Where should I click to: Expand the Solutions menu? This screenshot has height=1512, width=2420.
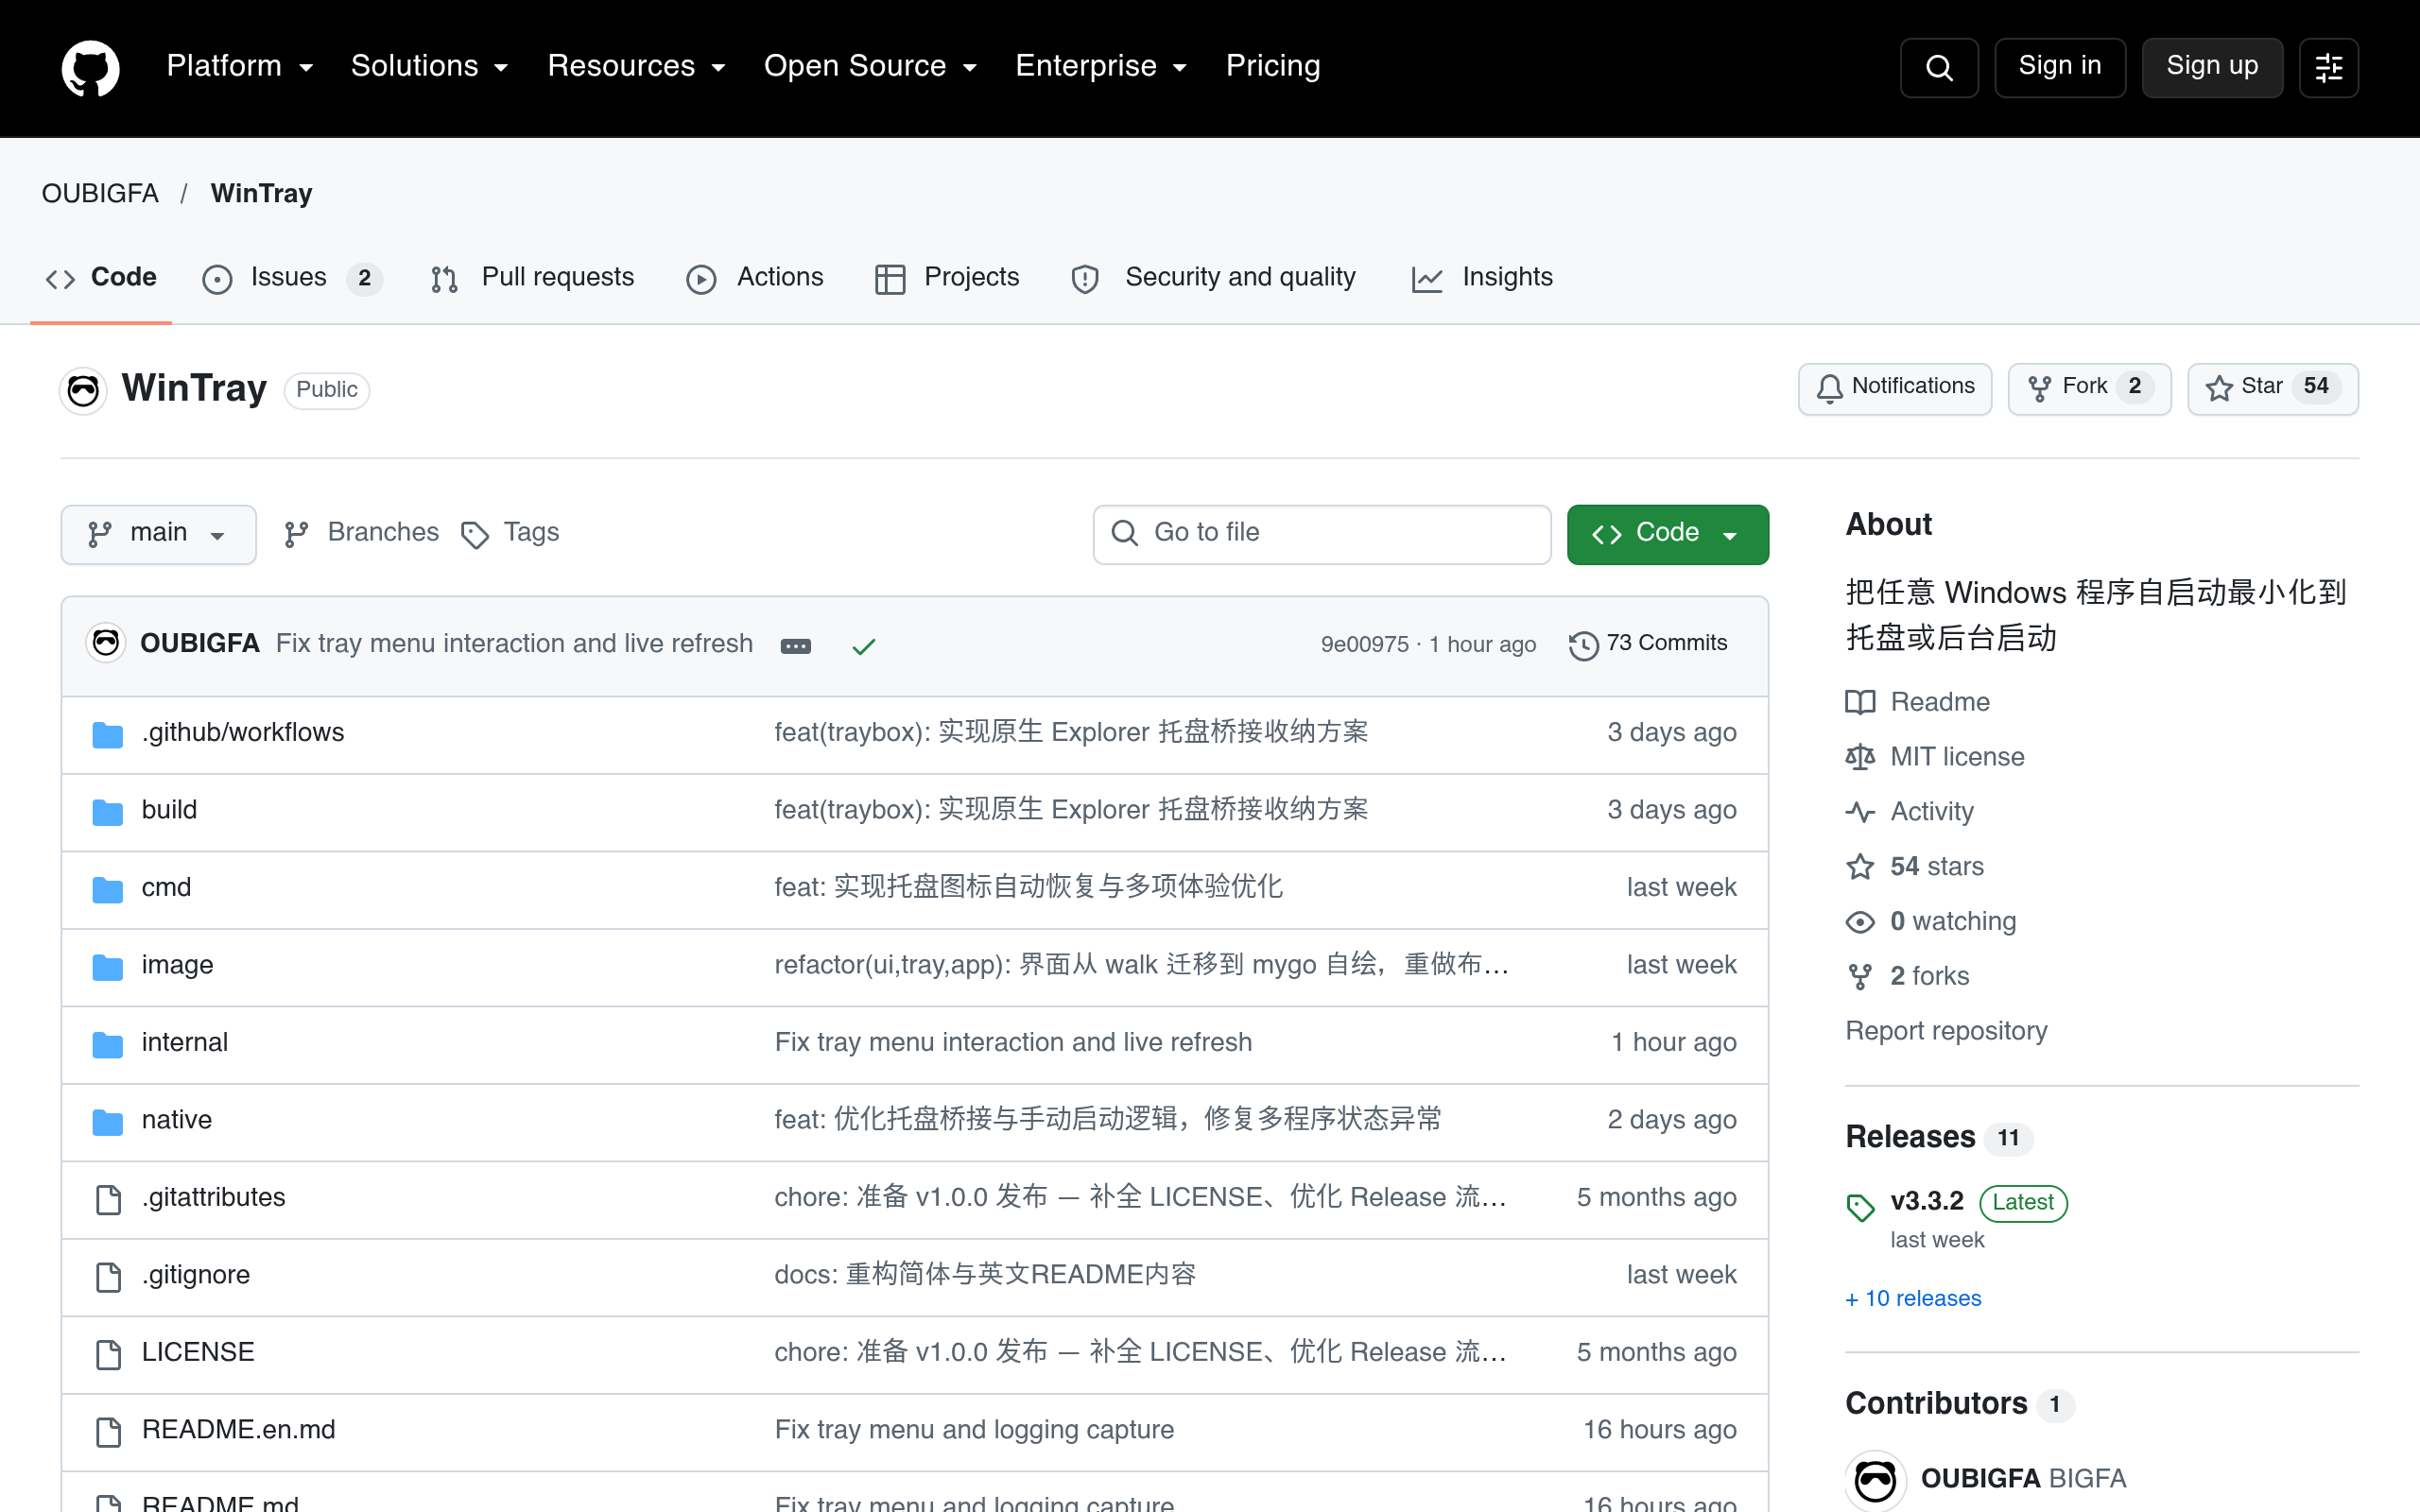tap(430, 66)
